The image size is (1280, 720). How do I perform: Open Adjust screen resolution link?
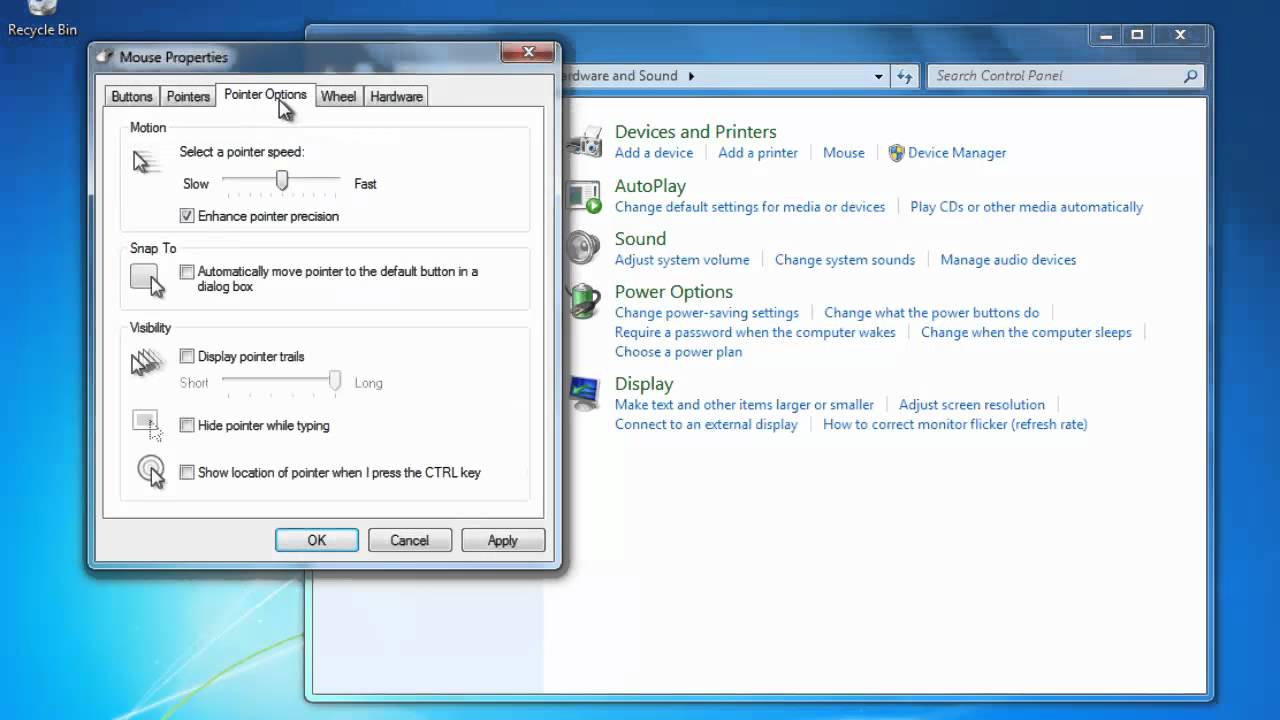972,405
